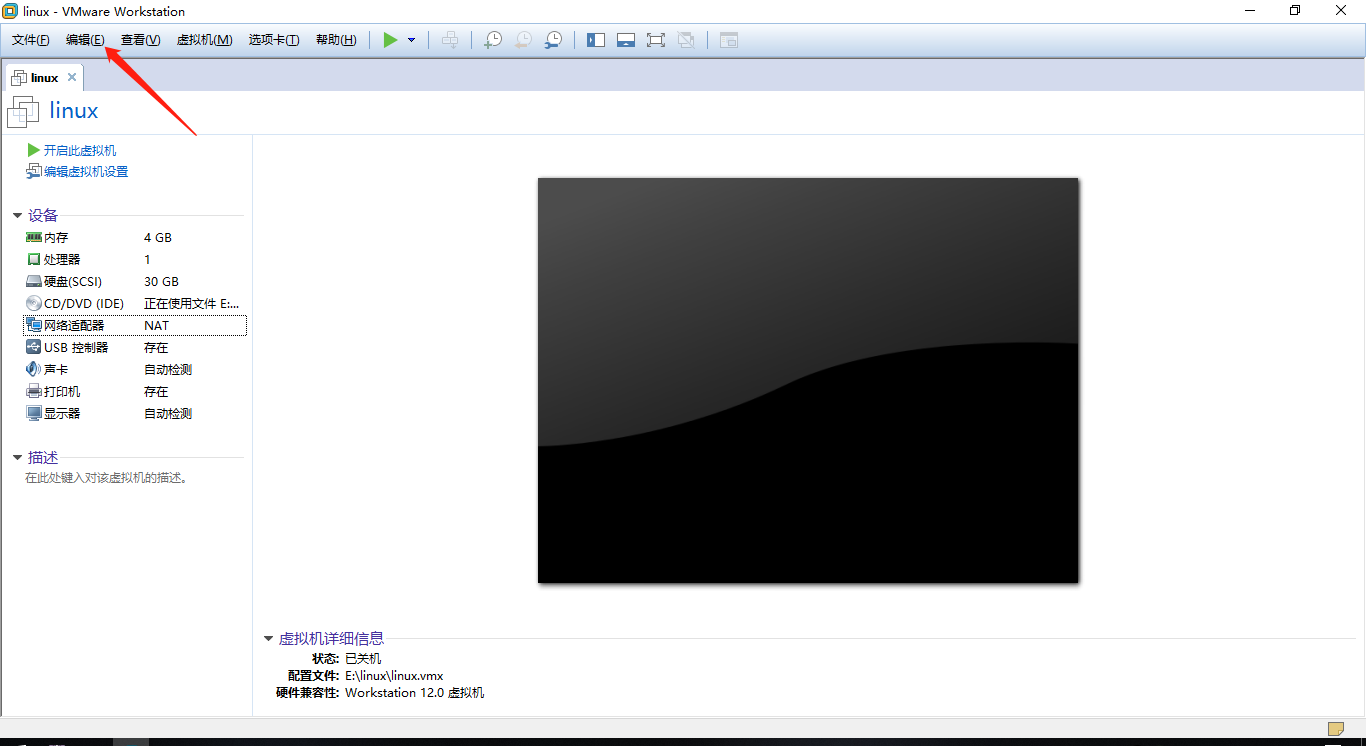Click the network adapter icon
This screenshot has width=1366, height=746.
click(x=34, y=326)
